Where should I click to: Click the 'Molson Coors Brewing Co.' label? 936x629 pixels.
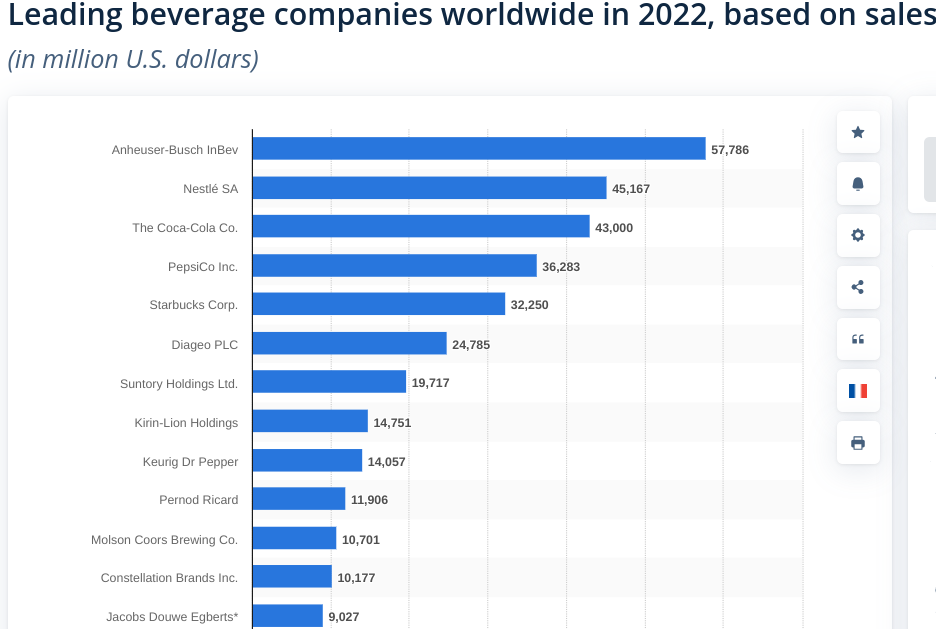164,539
